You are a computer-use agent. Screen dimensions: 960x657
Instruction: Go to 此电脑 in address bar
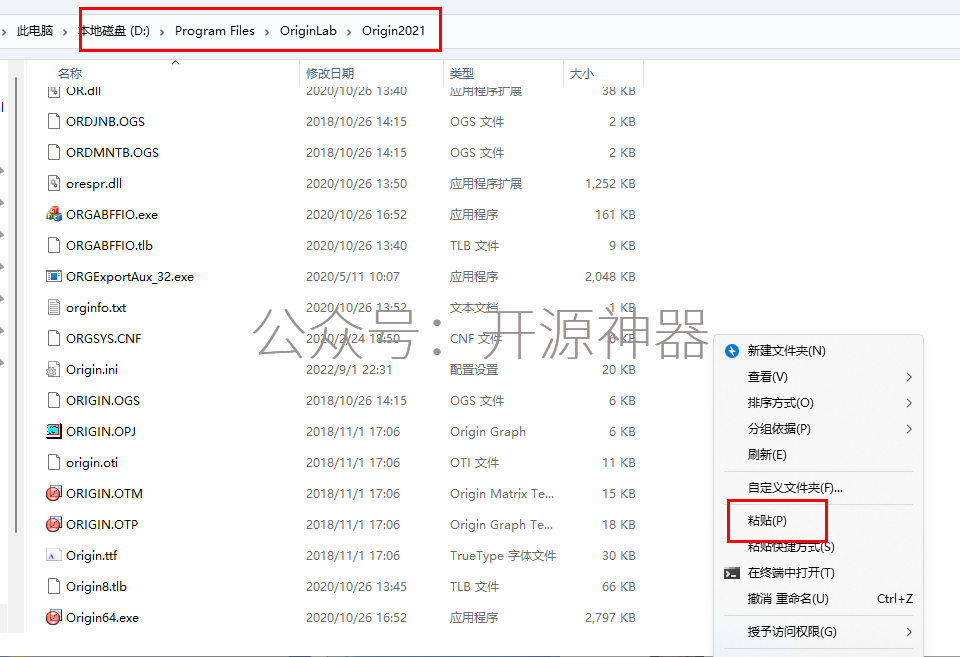tap(35, 31)
